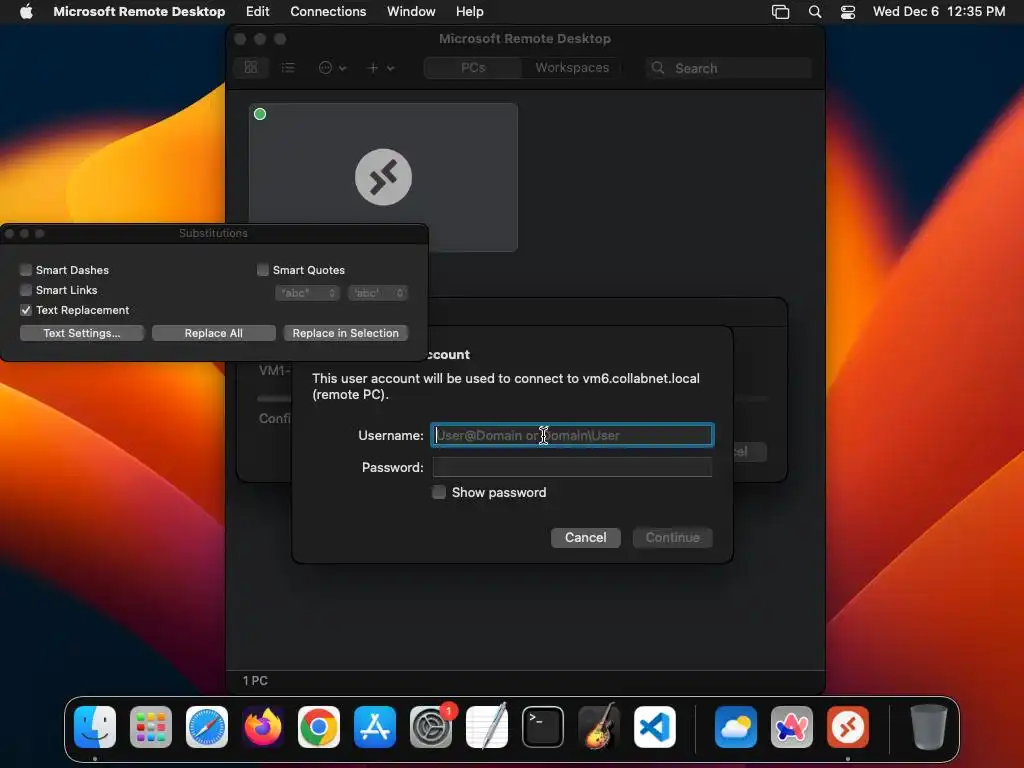Click the date and time in menu bar
The width and height of the screenshot is (1024, 768).
click(x=938, y=11)
